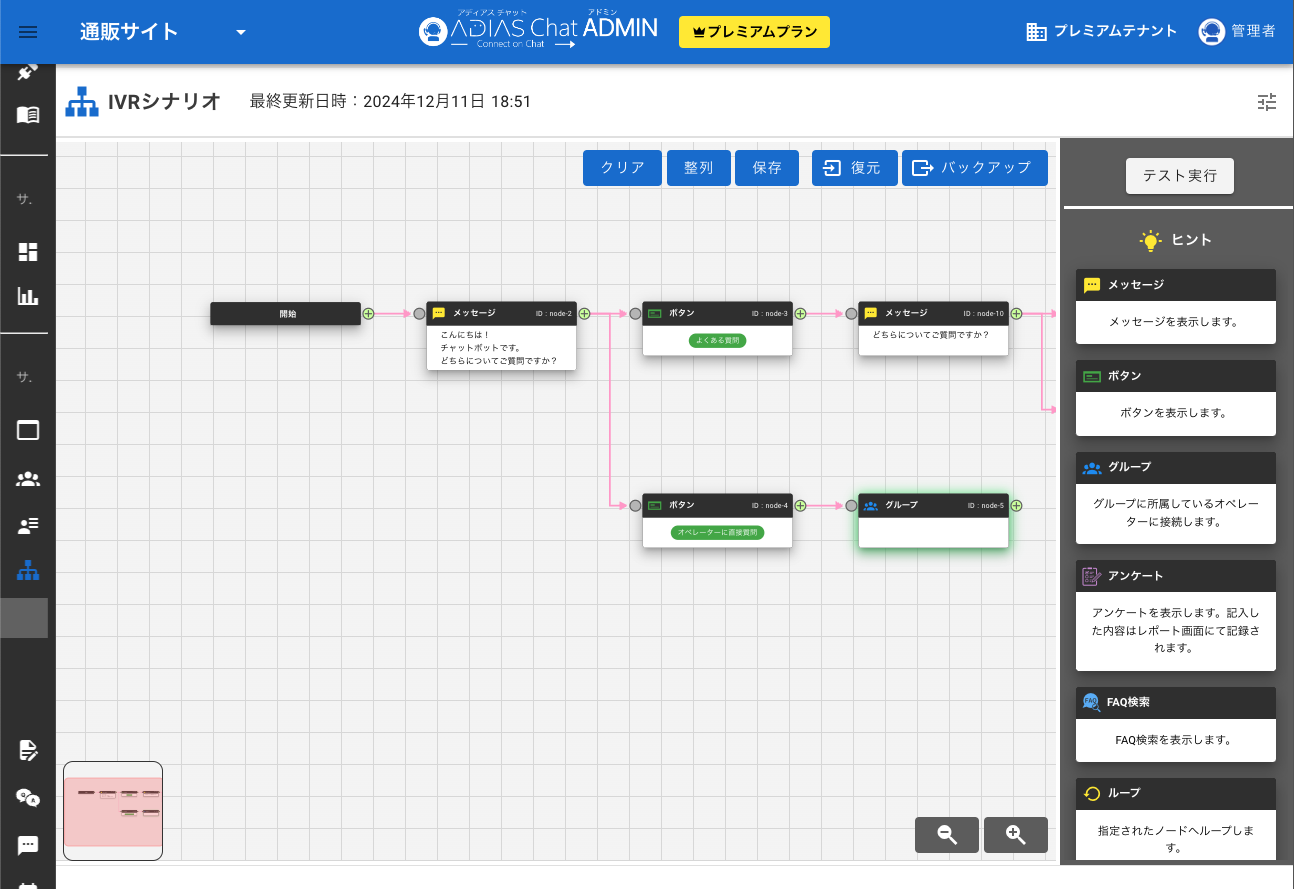
Task: Open the bar chart reports icon
Action: 28,296
